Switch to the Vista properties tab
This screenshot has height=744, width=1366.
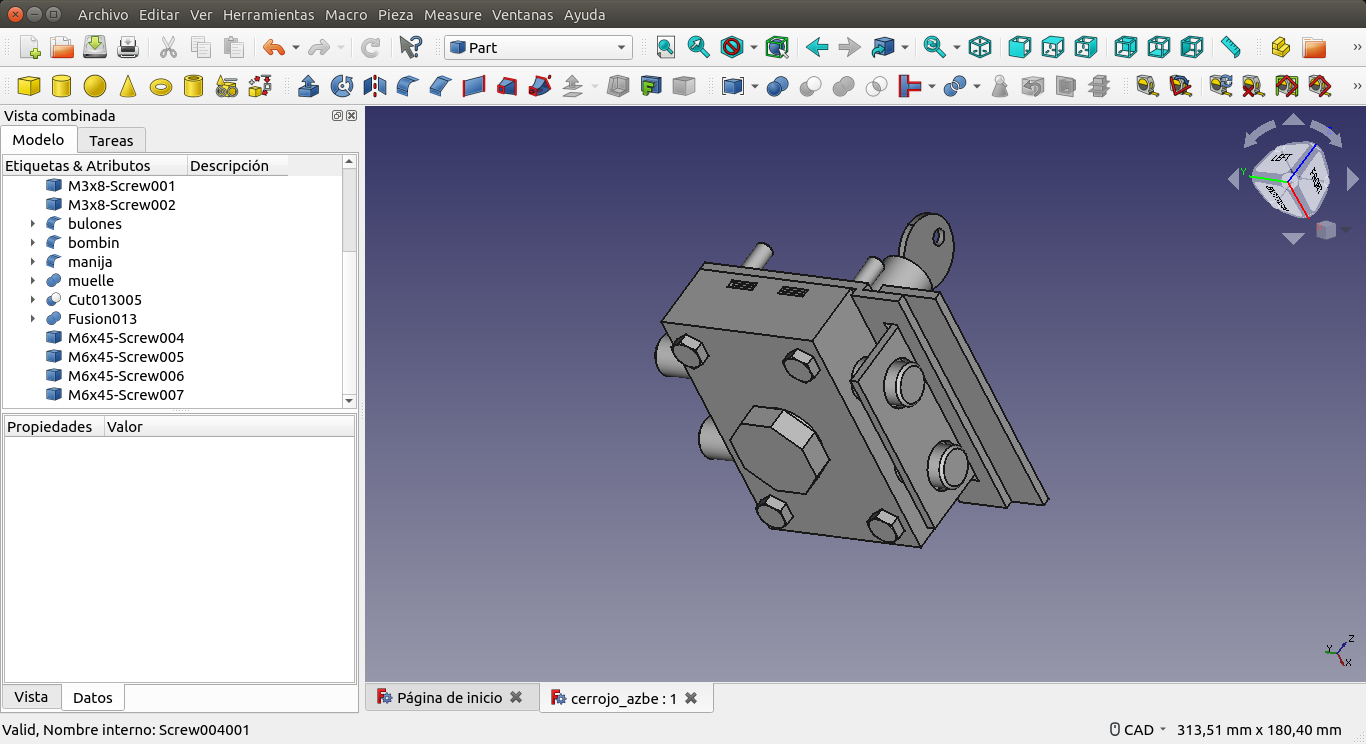click(31, 697)
